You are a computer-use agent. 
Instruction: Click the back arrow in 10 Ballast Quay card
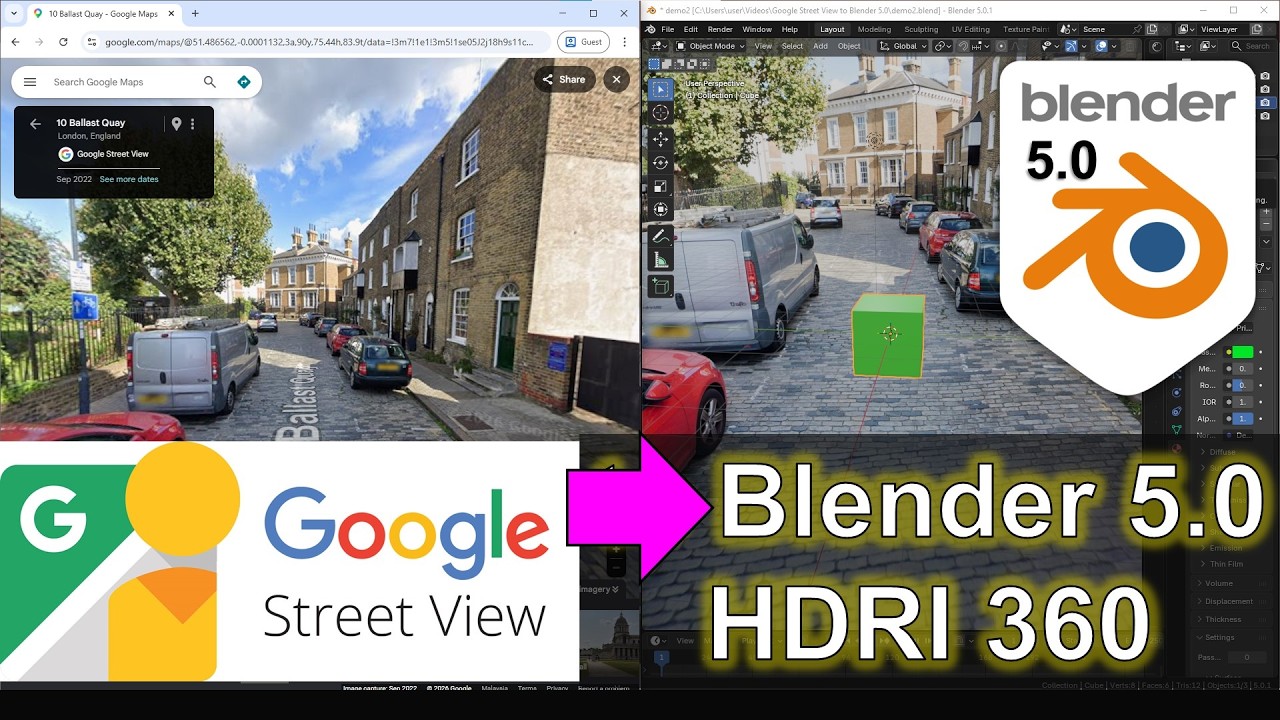35,124
